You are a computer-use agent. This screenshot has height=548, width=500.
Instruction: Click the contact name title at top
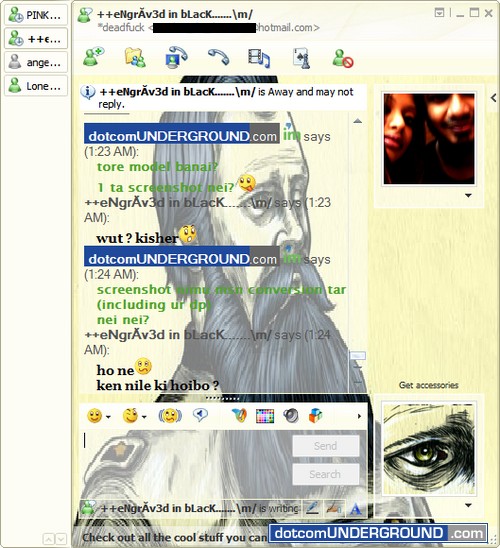175,14
